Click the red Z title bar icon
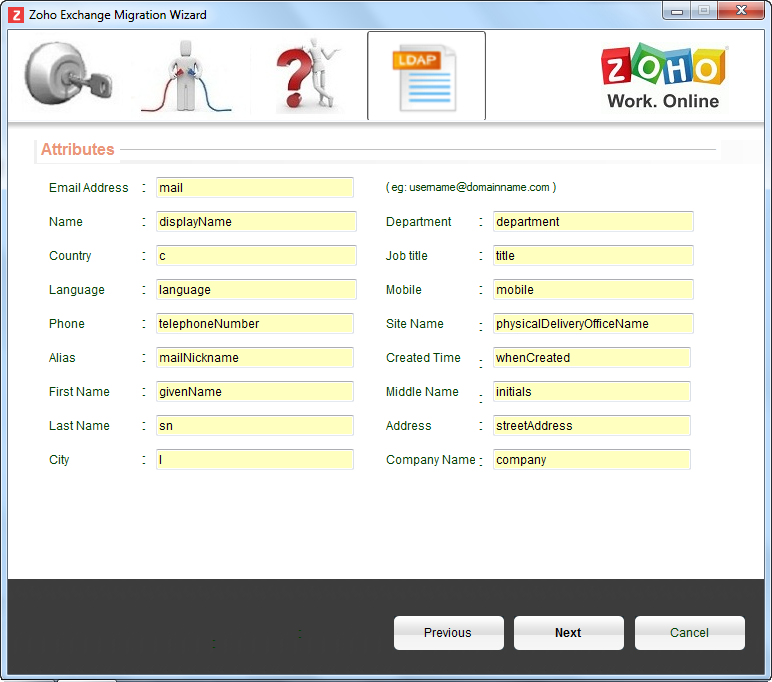 point(16,15)
